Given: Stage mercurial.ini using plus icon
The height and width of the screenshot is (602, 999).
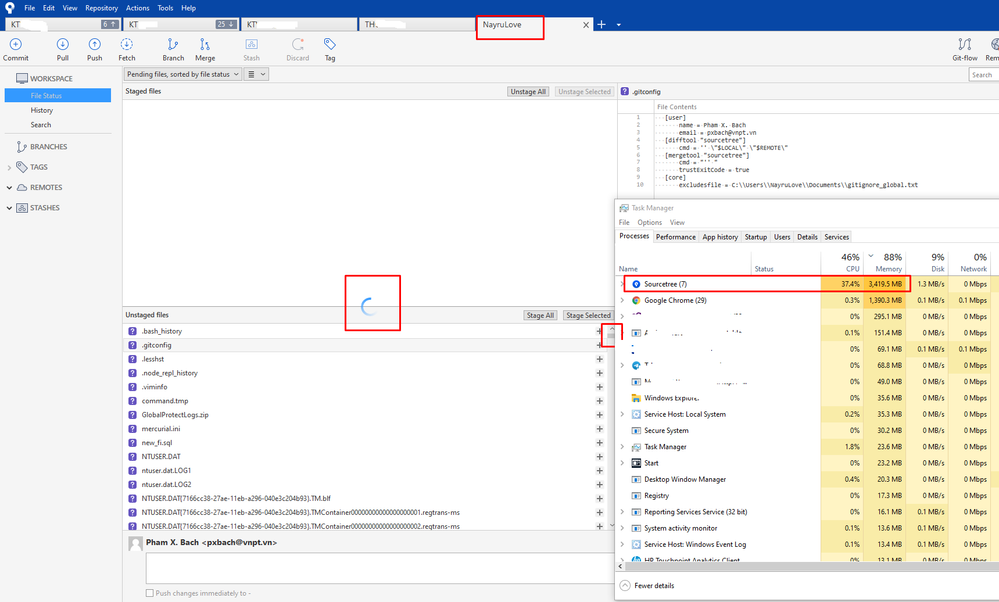Looking at the screenshot, I should [x=599, y=429].
